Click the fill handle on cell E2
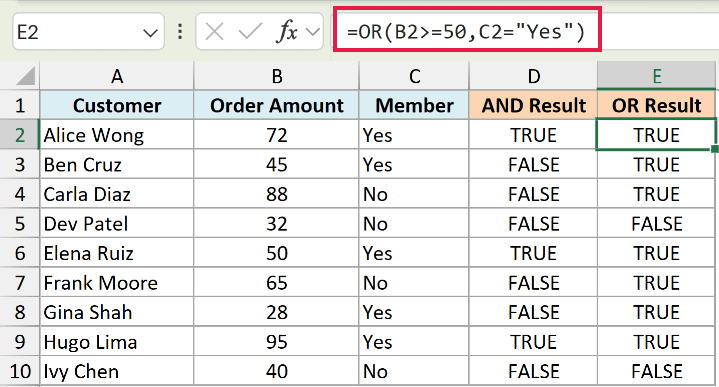The height and width of the screenshot is (387, 719). (x=715, y=149)
